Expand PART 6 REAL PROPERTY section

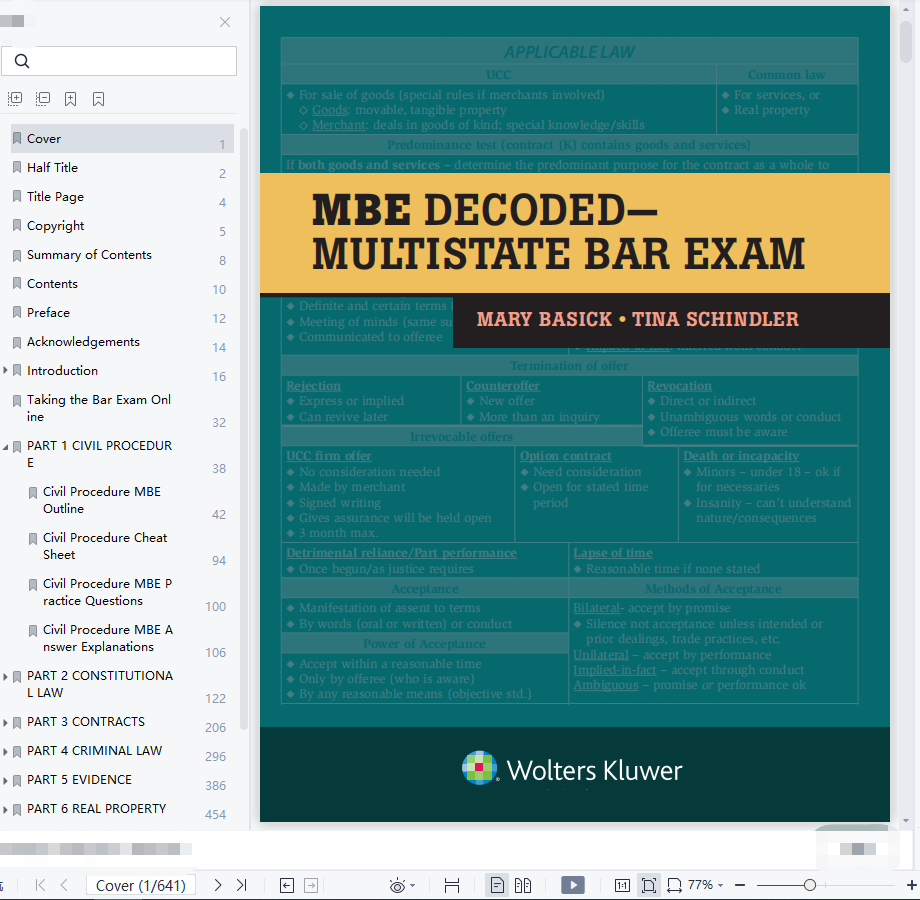[x=5, y=810]
